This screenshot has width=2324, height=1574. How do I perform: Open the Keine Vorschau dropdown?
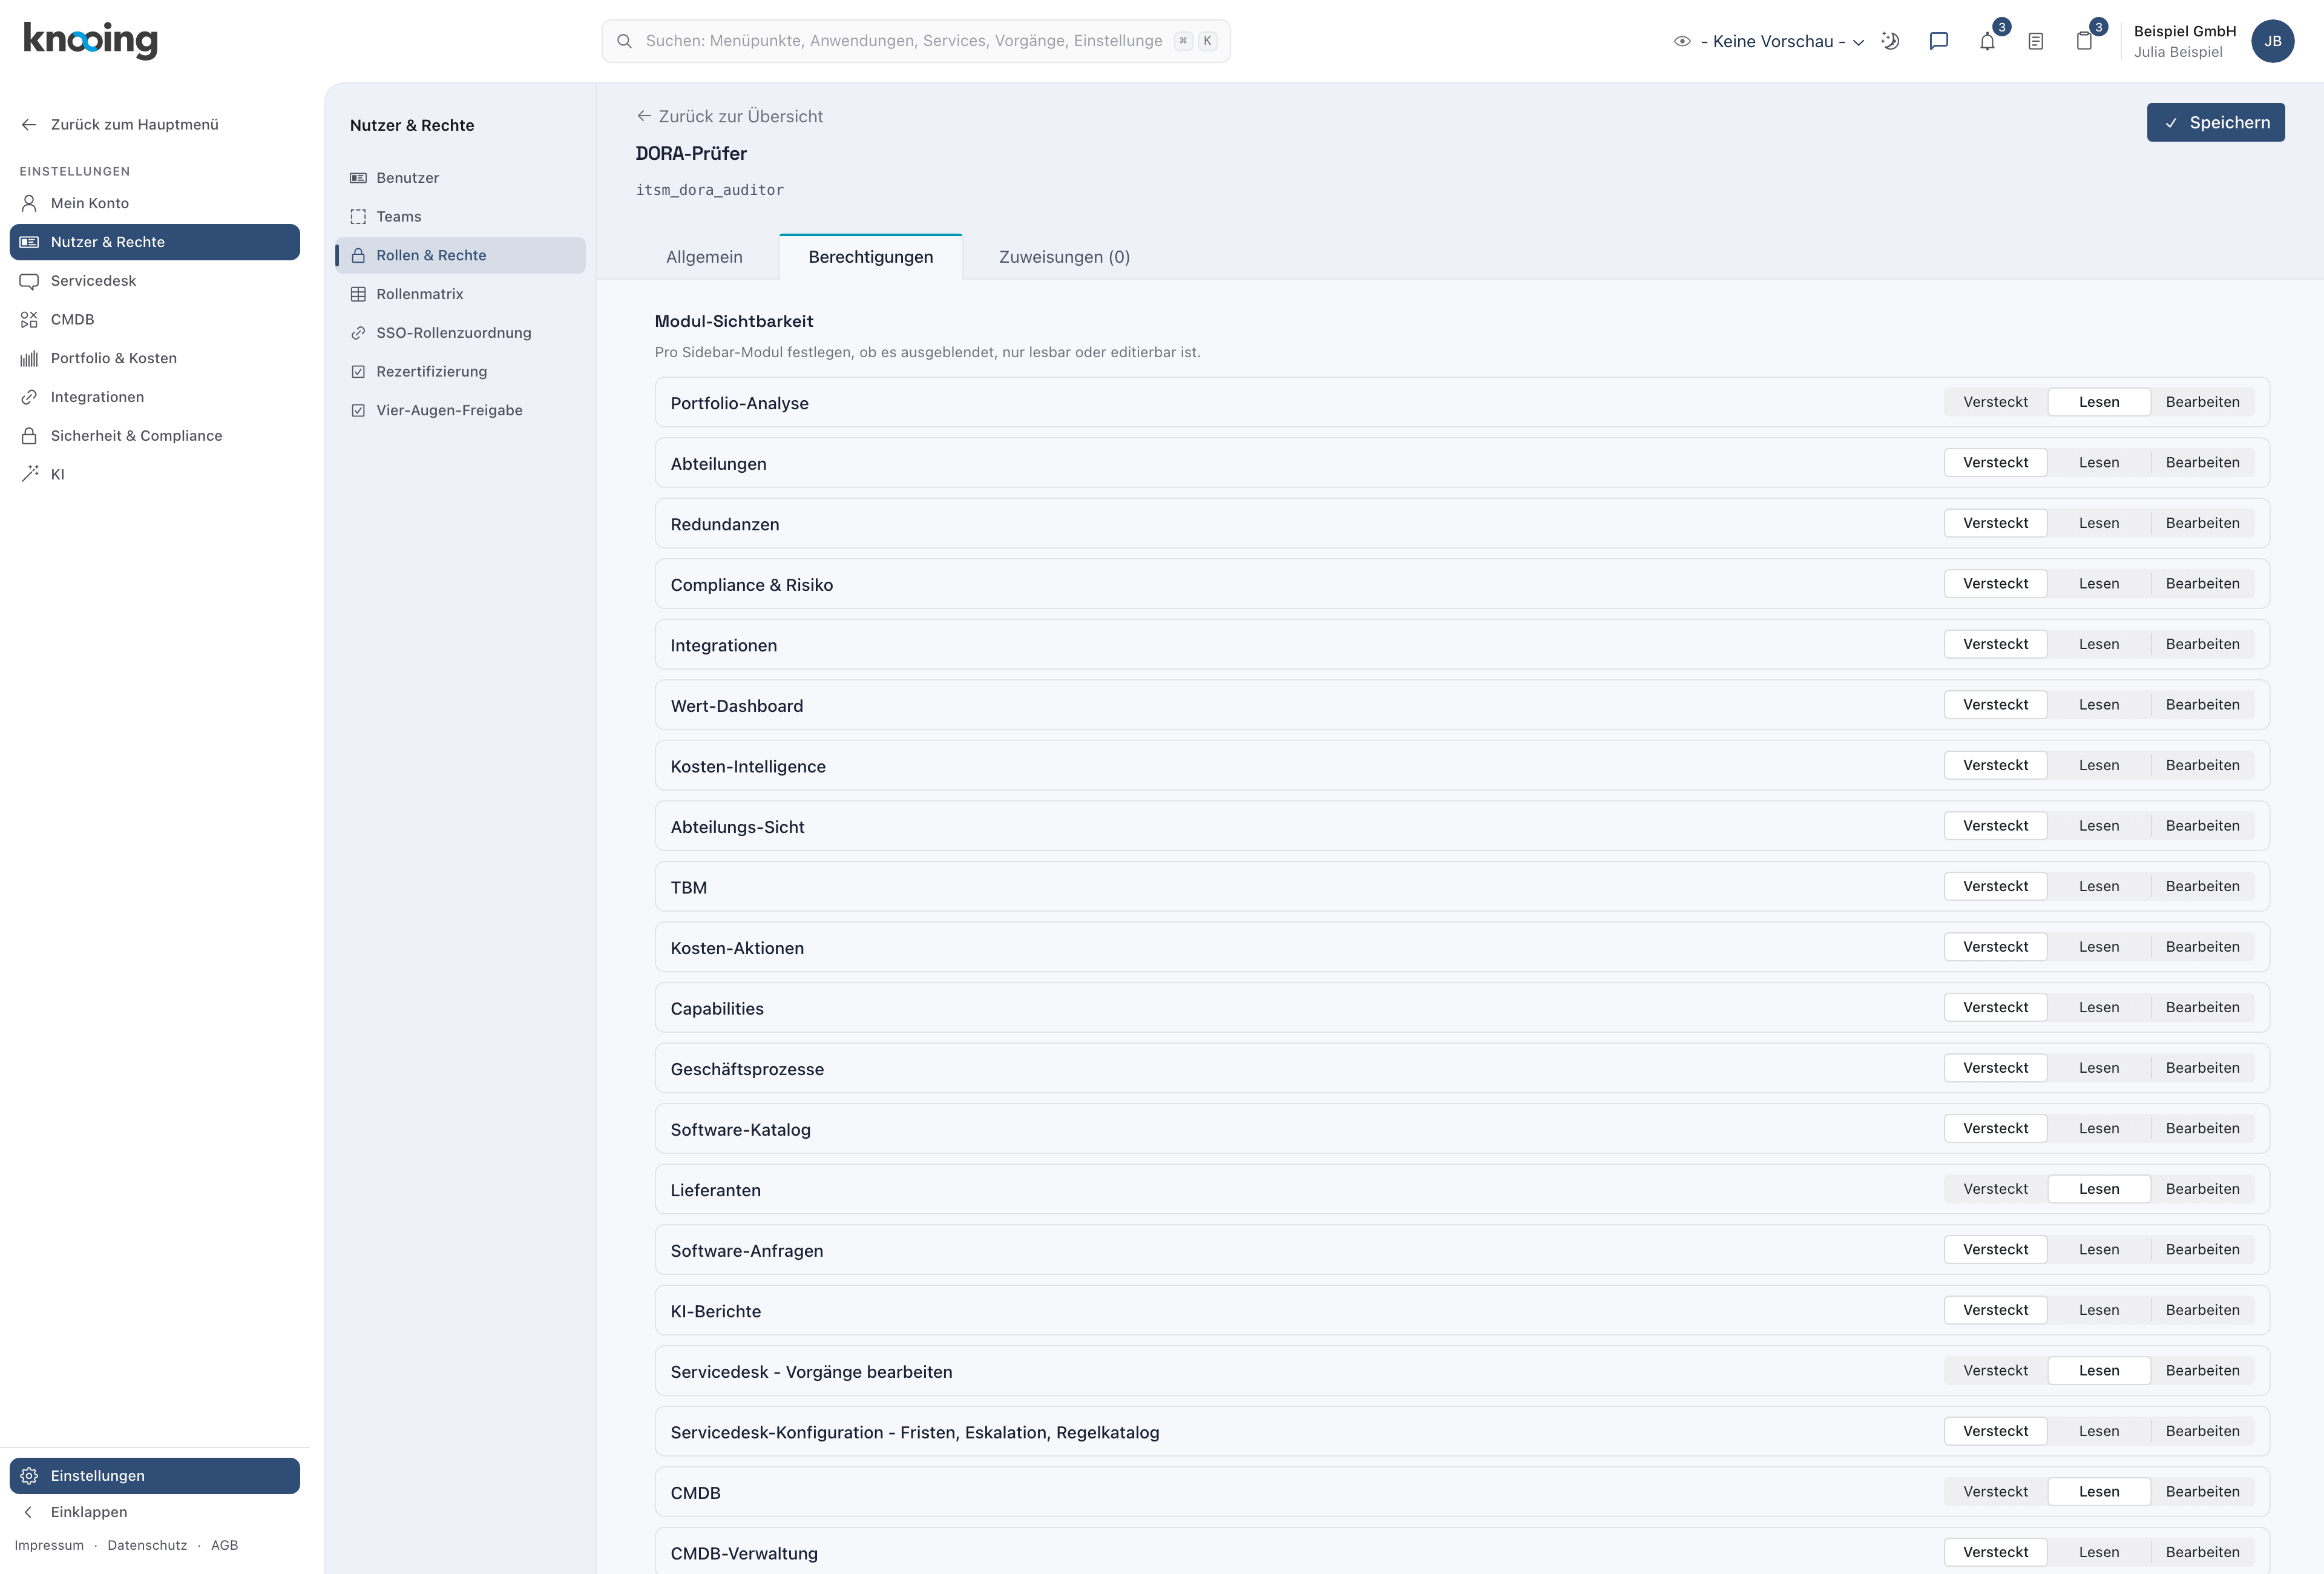pyautogui.click(x=1770, y=41)
